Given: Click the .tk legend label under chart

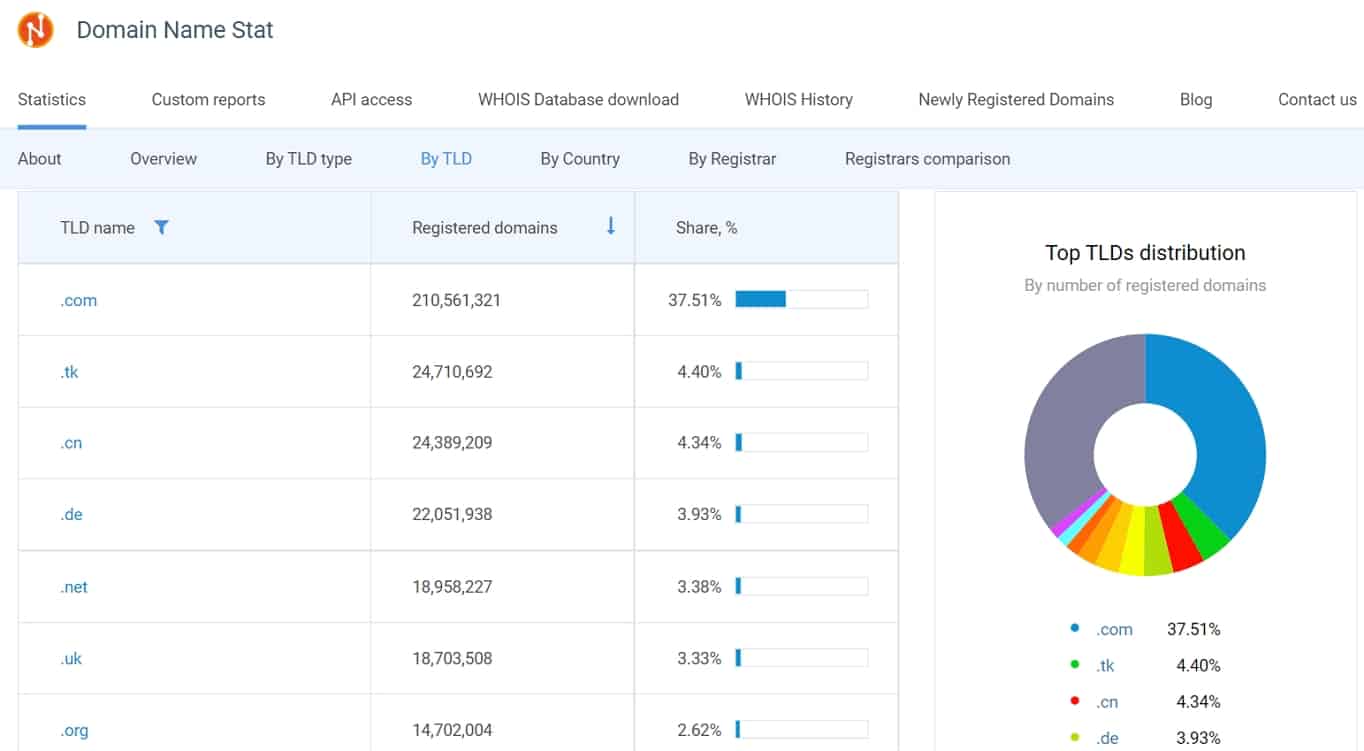Looking at the screenshot, I should tap(1105, 665).
